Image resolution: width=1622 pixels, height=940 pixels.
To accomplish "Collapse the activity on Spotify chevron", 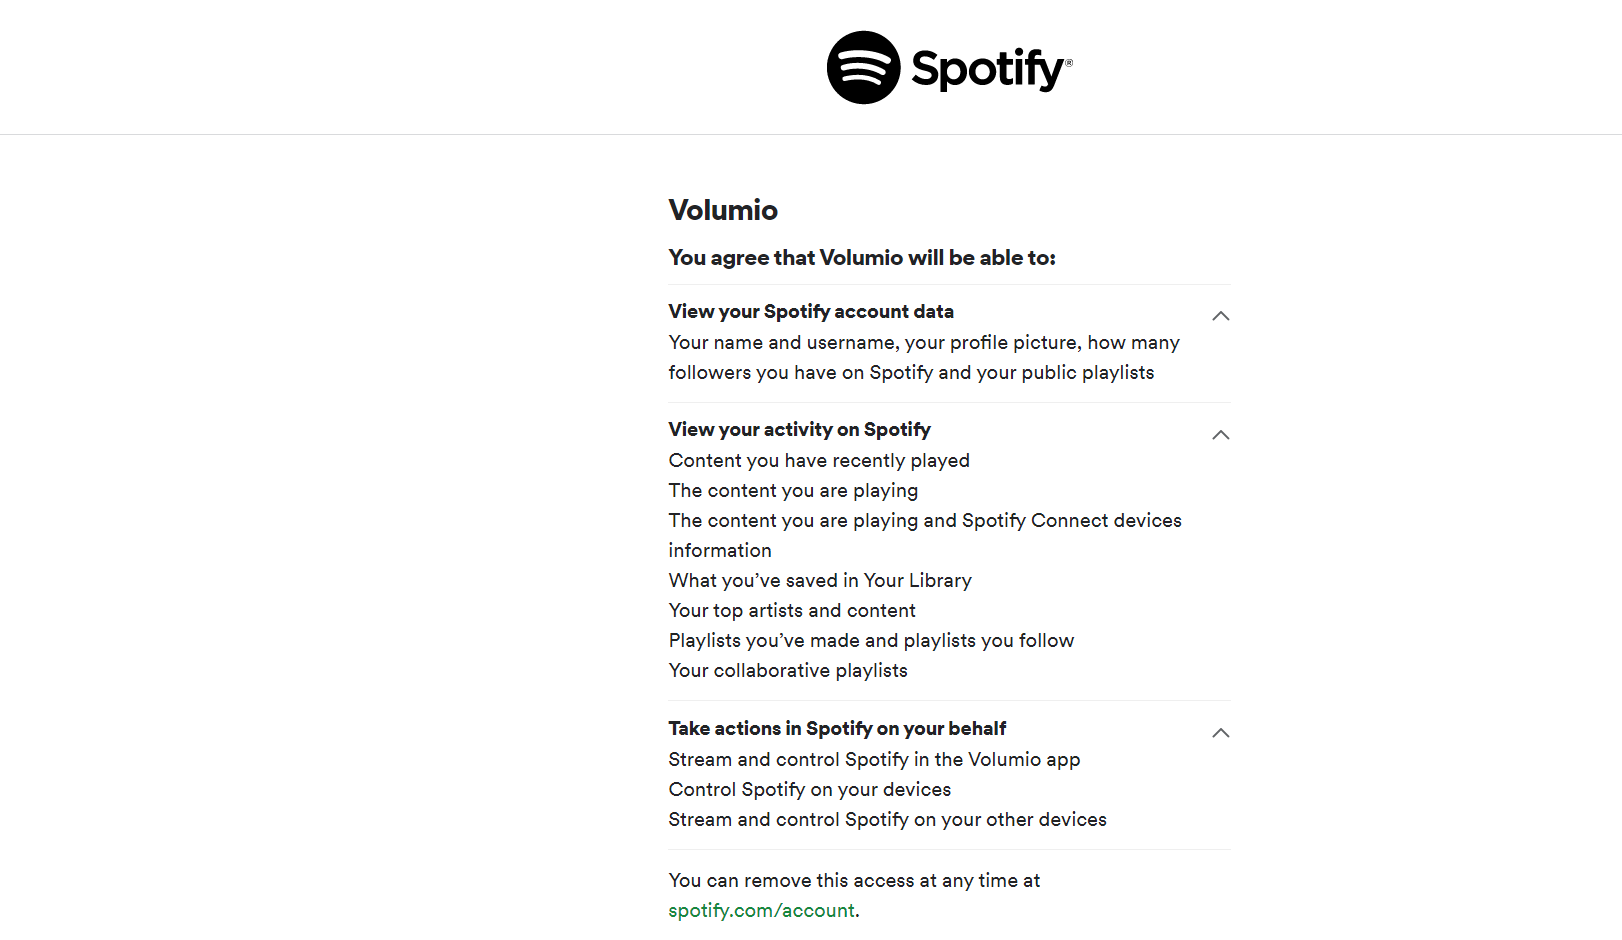I will 1220,435.
